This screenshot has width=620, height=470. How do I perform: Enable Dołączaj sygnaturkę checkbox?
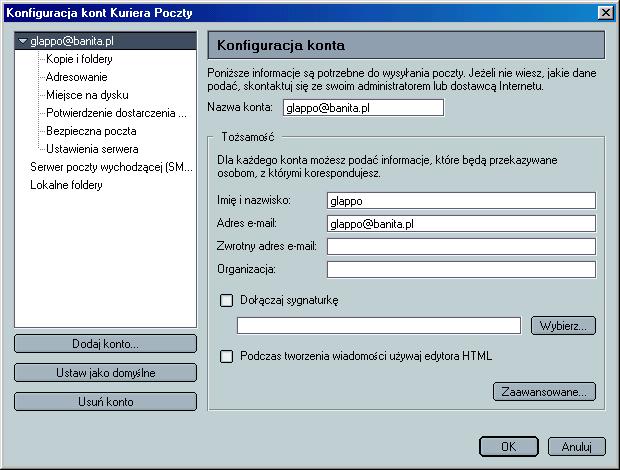(226, 299)
